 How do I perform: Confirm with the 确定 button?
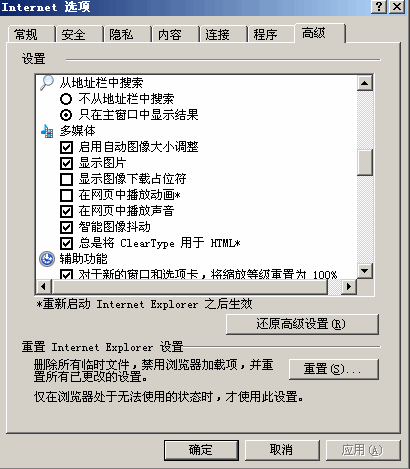tap(201, 450)
